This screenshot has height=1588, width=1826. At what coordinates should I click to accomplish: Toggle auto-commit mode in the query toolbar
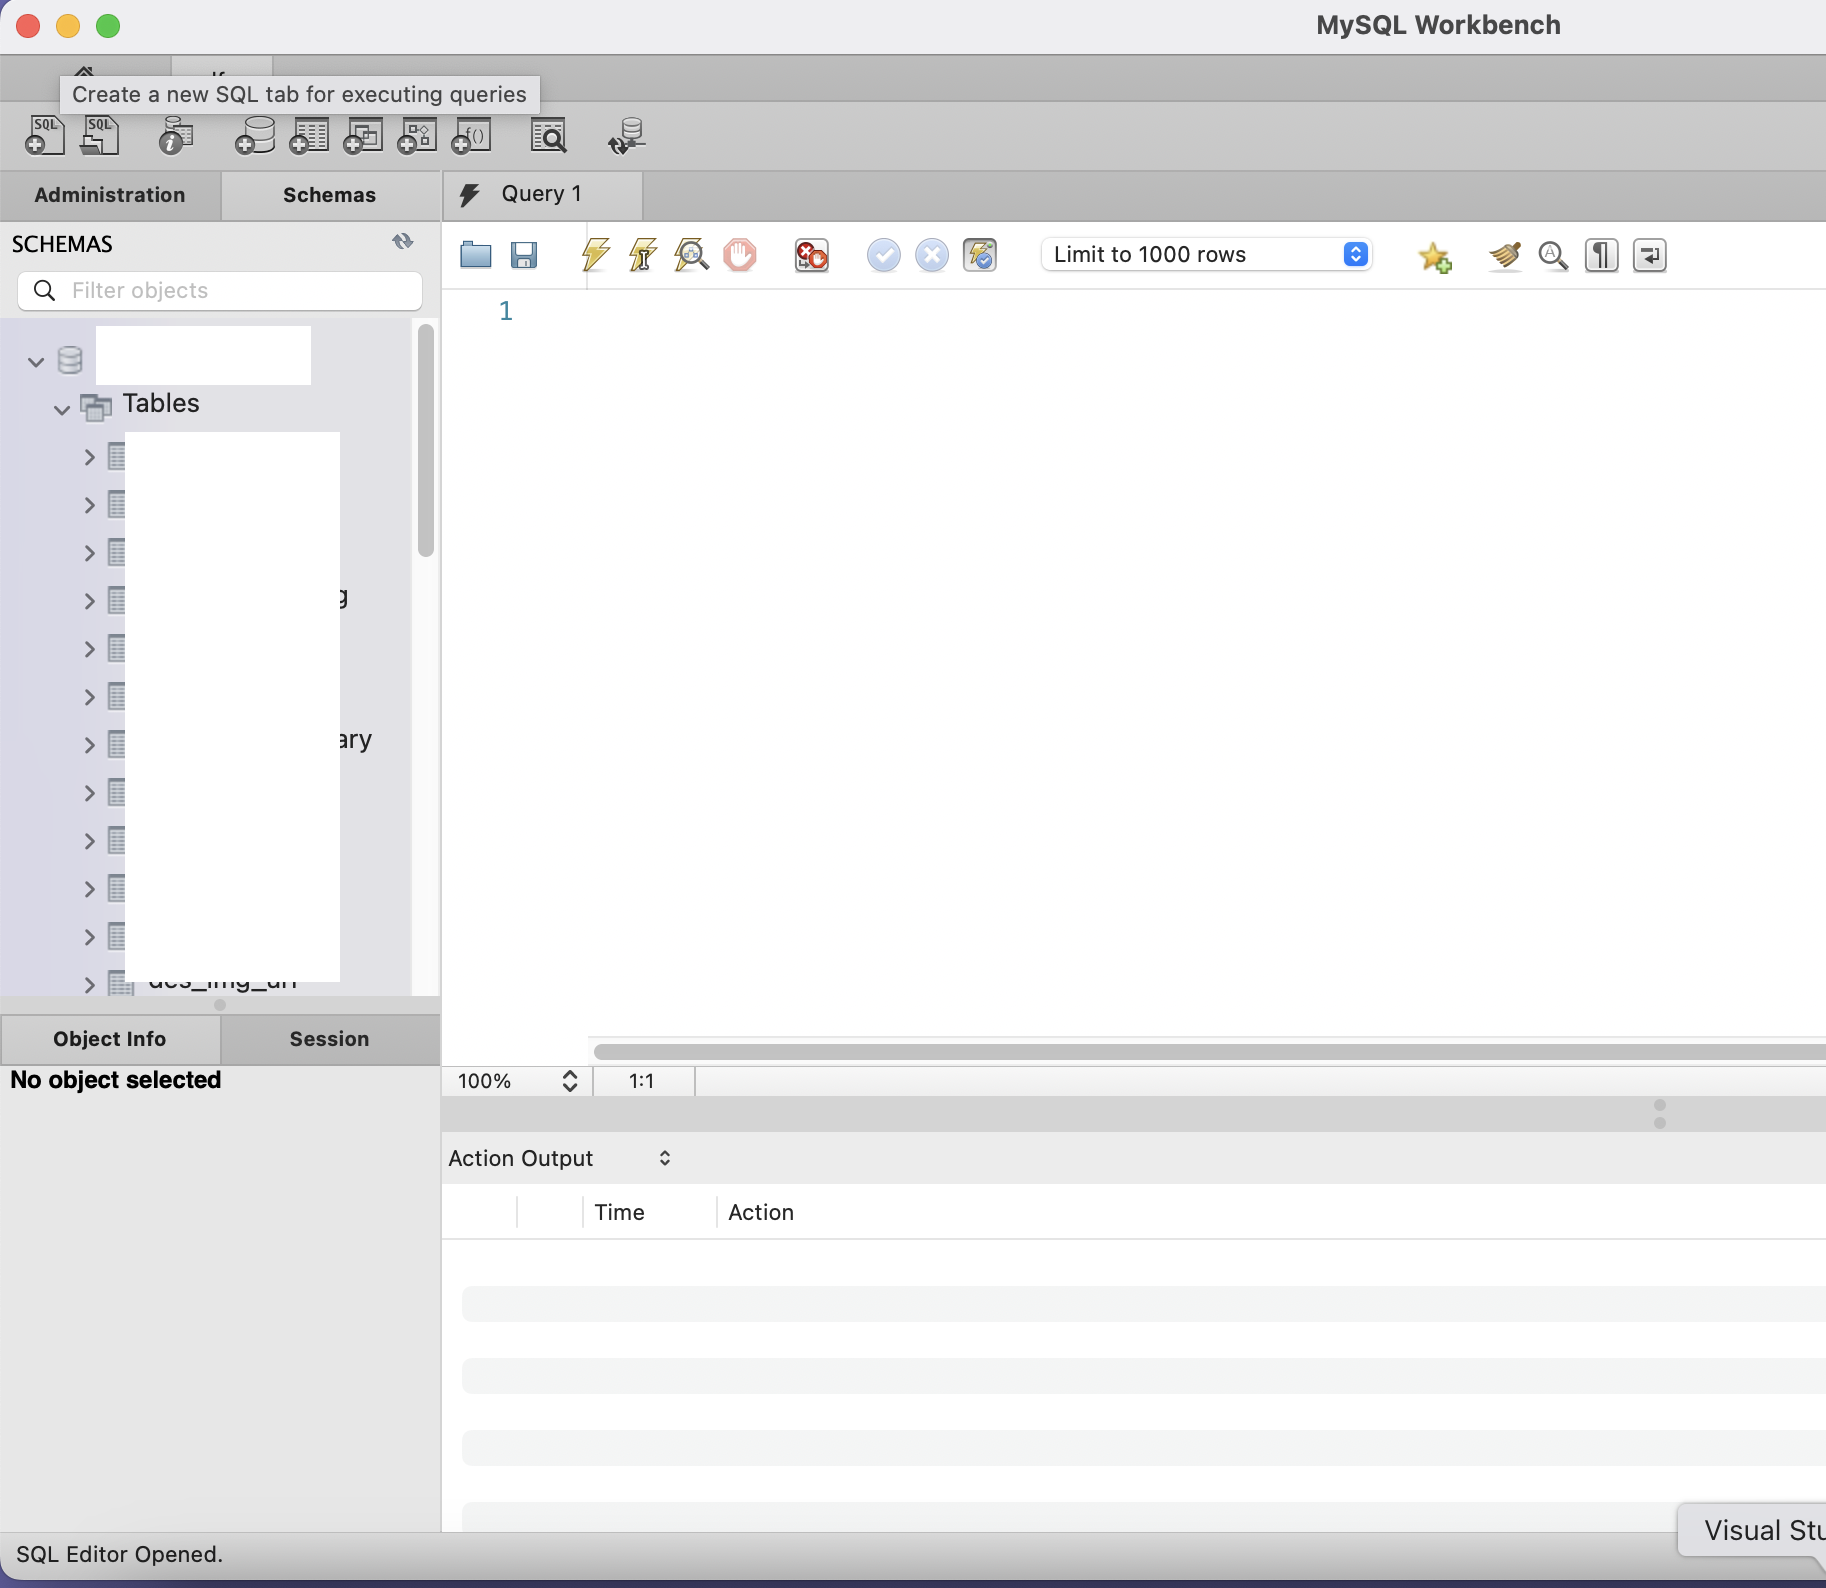(981, 255)
